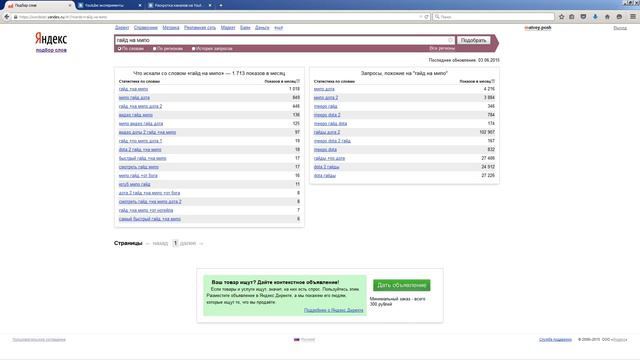Screen dimensions: 640x360
Task: Click the home icon in the browser toolbar
Action: (607, 17)
